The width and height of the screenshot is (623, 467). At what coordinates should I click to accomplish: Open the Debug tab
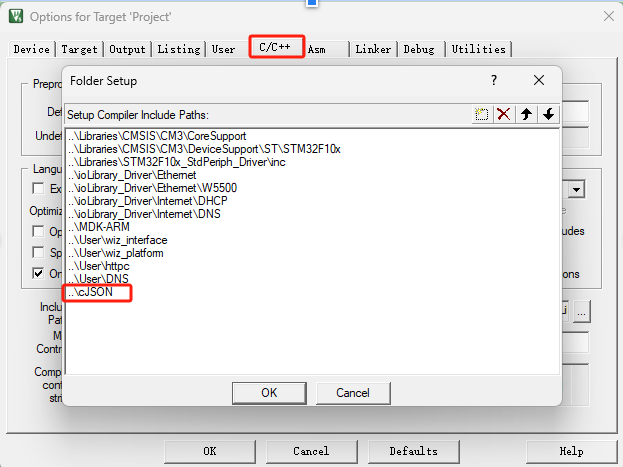[421, 49]
